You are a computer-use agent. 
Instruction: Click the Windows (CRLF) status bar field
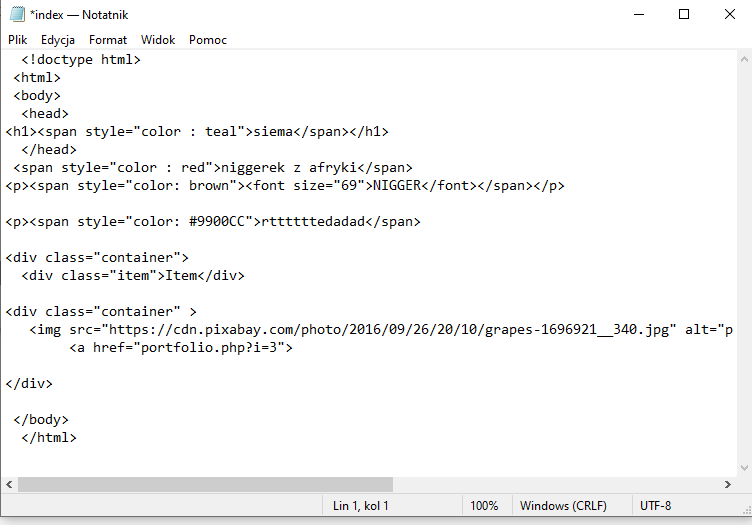[x=565, y=506]
